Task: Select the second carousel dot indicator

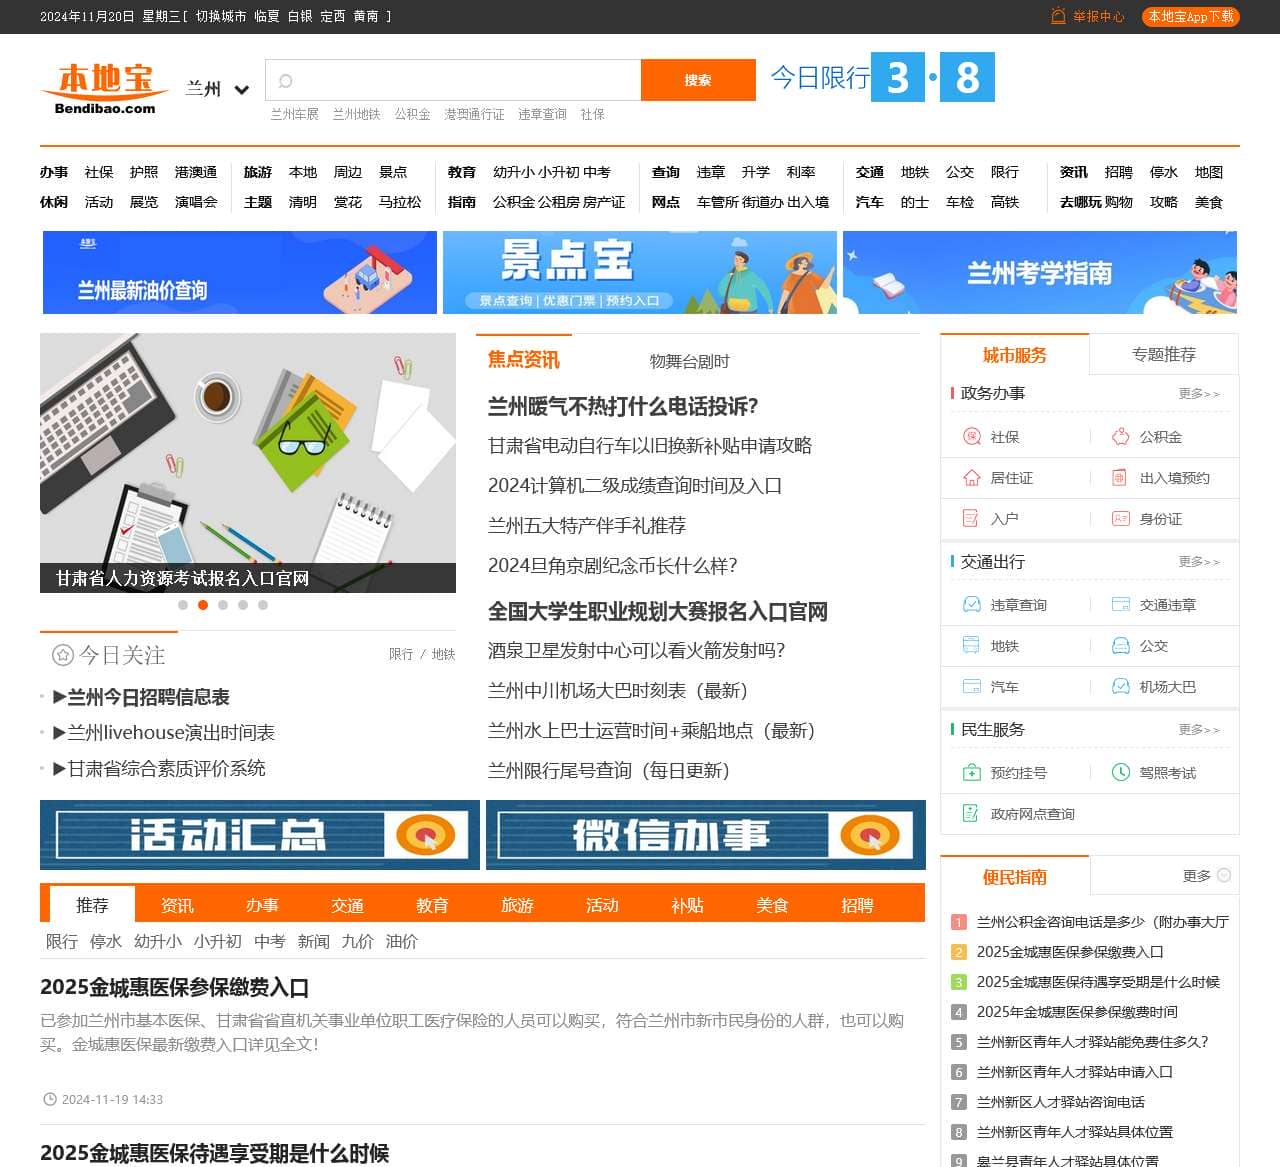Action: [203, 605]
